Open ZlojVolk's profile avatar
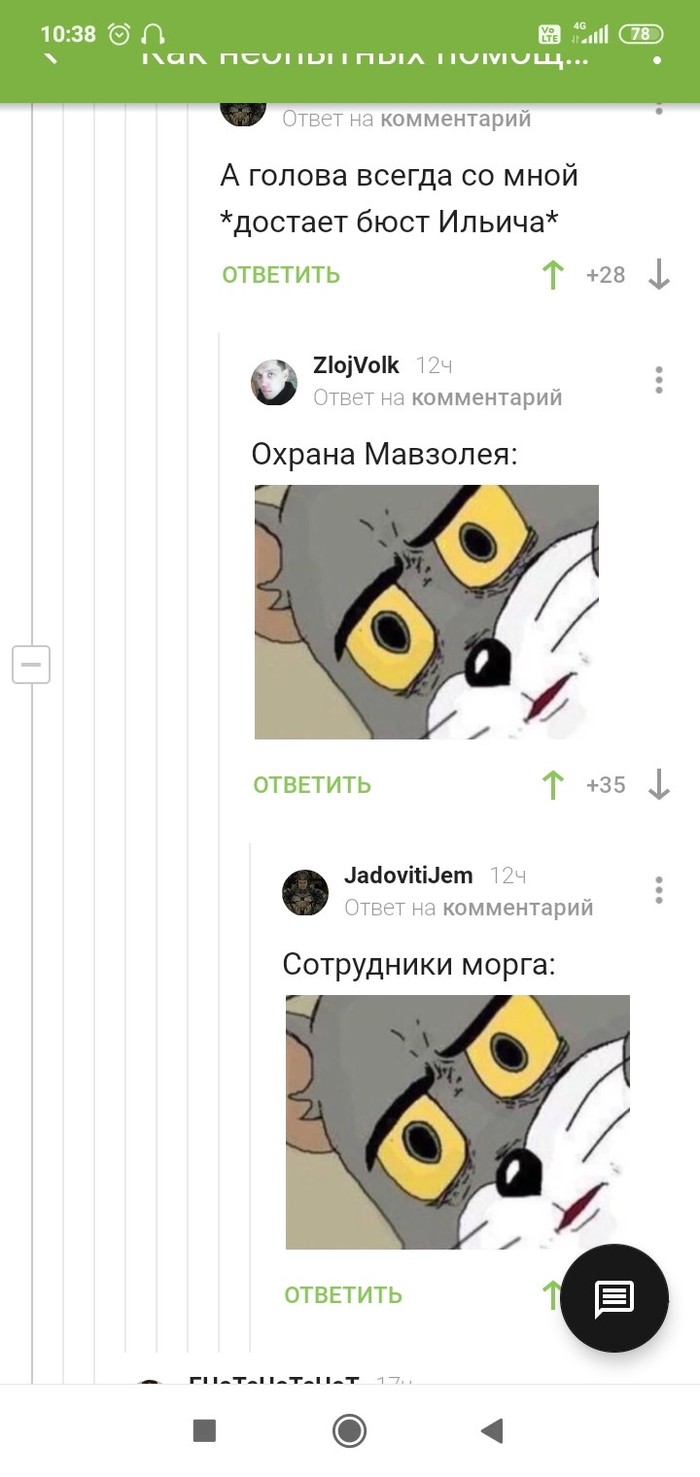This screenshot has width=700, height=1477. pos(274,382)
